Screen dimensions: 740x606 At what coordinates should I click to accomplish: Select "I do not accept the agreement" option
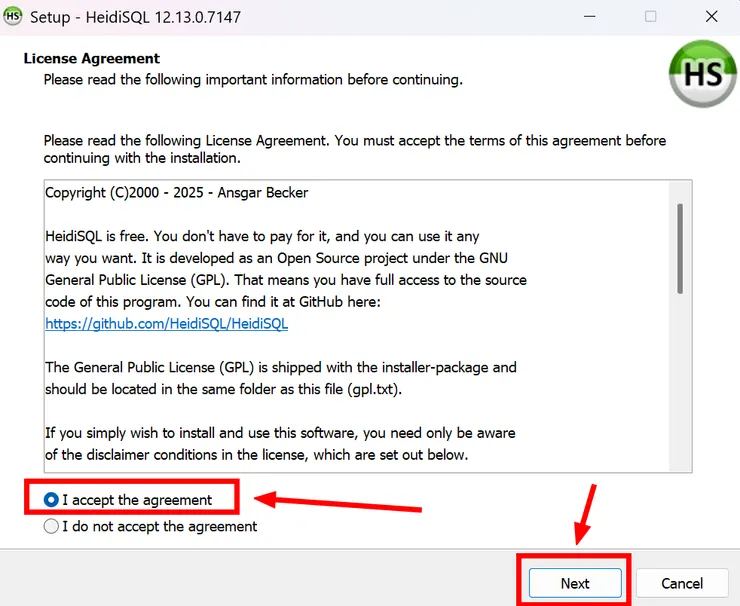[x=150, y=526]
